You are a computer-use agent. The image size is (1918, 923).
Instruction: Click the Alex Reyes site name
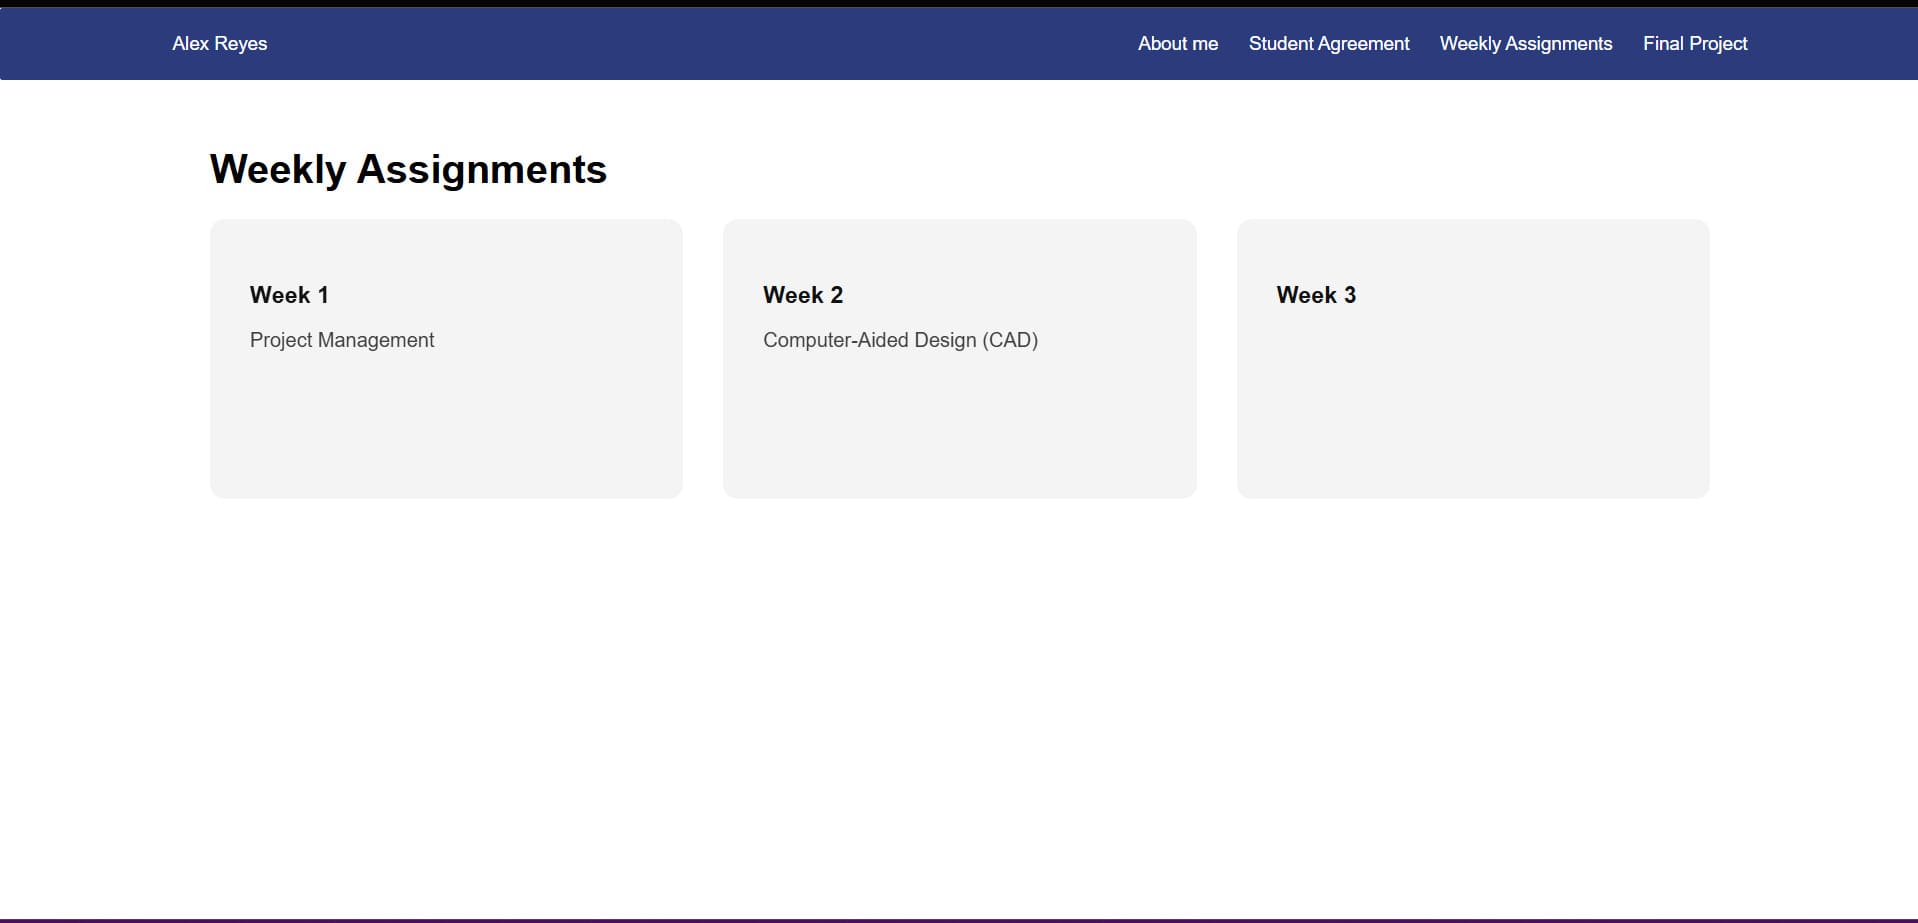tap(219, 43)
